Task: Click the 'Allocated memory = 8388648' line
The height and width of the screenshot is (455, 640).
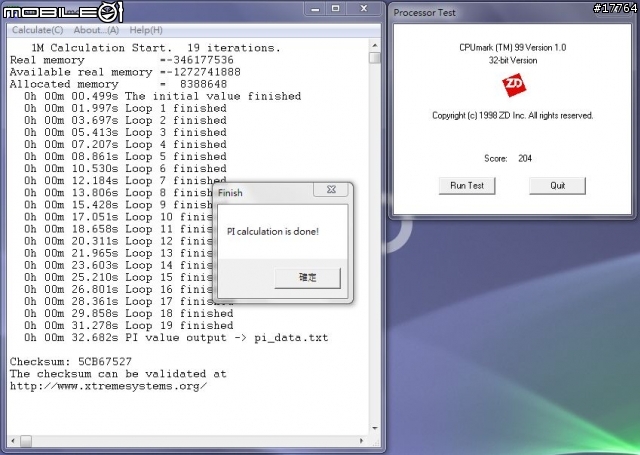Action: pyautogui.click(x=118, y=84)
